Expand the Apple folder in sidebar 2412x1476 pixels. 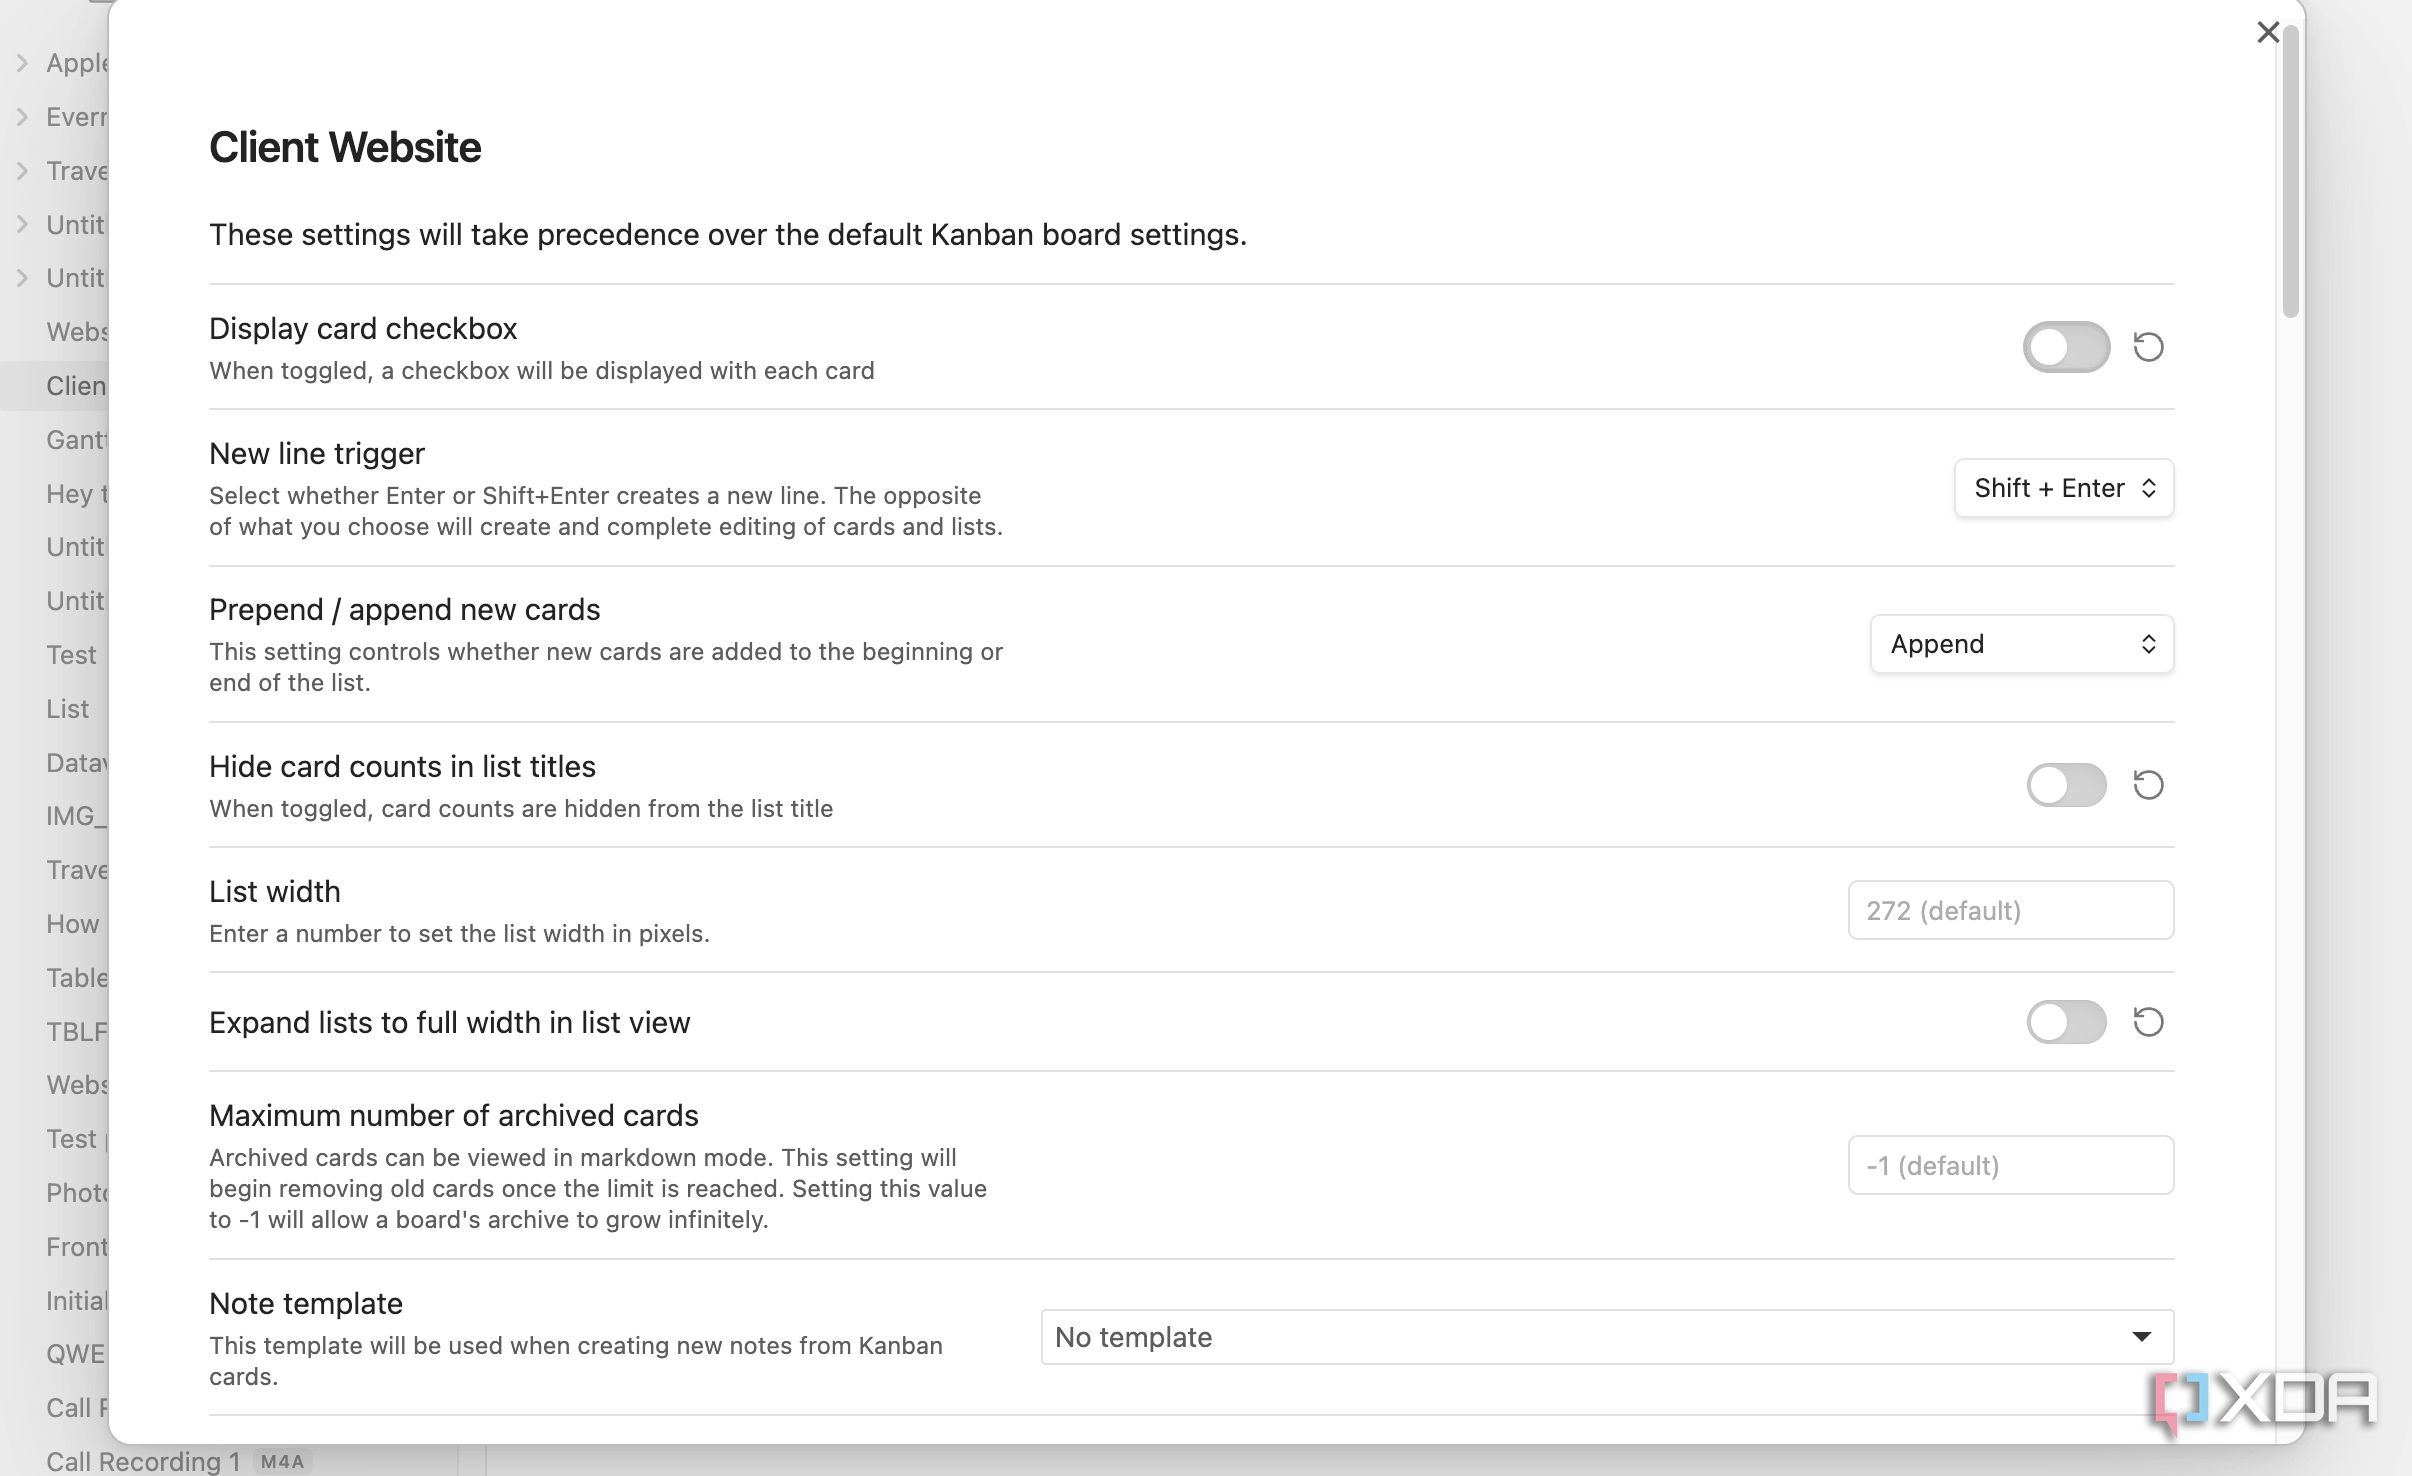coord(22,63)
